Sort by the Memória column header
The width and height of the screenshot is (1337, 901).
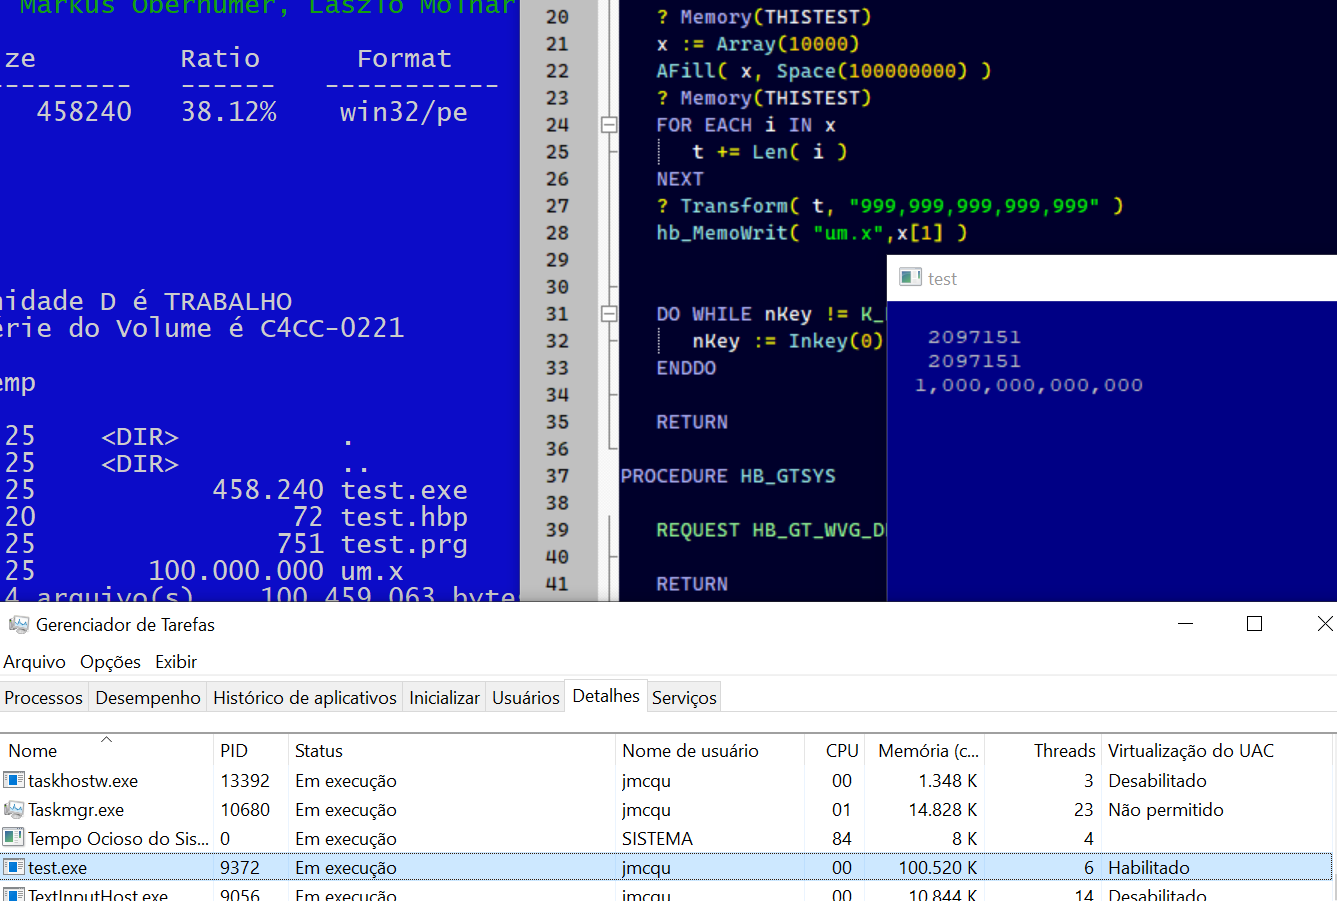point(927,751)
